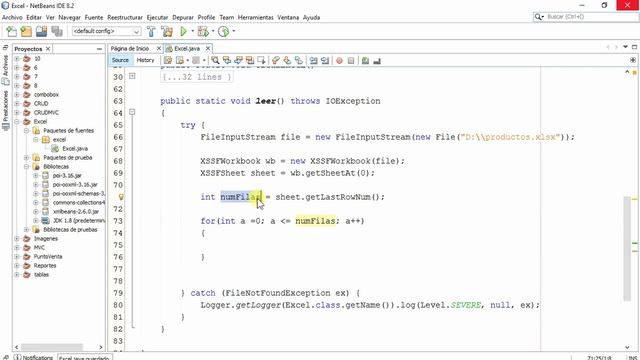Toggle Rectangular Selection icon in editor toolbar
The height and width of the screenshot is (360, 640).
(x=261, y=60)
